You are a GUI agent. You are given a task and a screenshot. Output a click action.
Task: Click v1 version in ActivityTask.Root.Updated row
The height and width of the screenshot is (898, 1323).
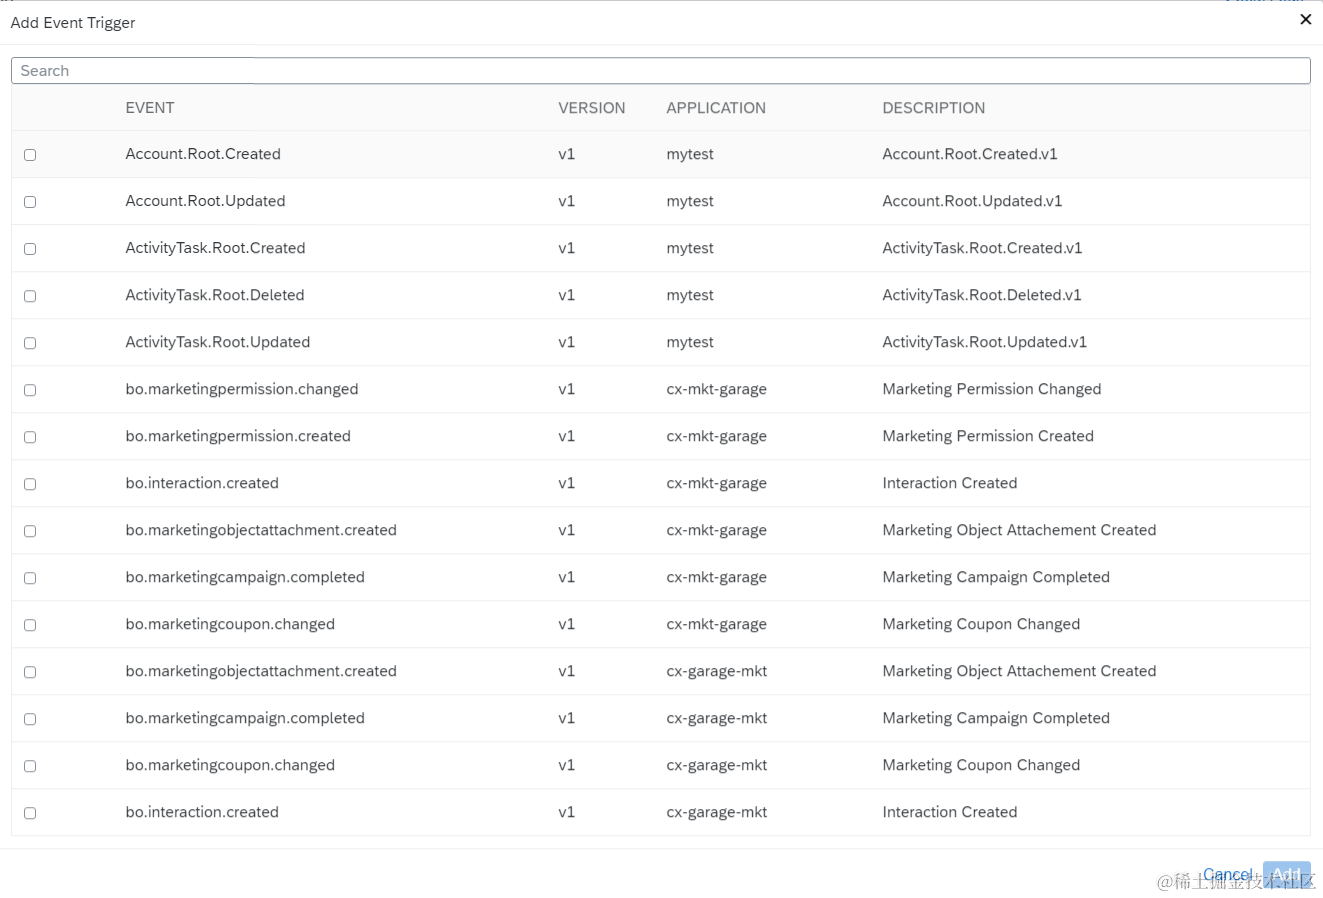(567, 342)
